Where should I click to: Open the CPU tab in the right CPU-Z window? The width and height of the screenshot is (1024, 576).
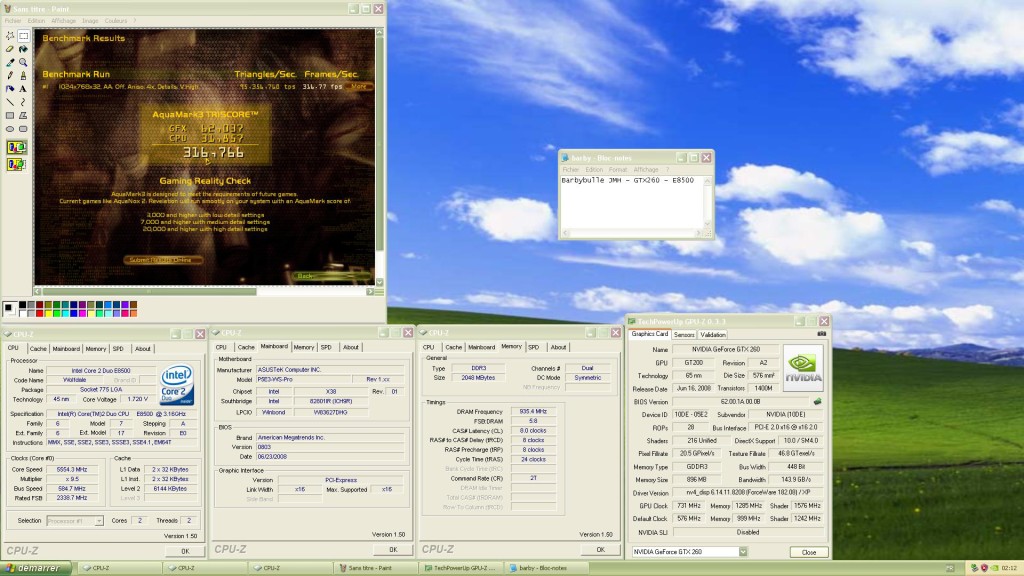pyautogui.click(x=428, y=347)
